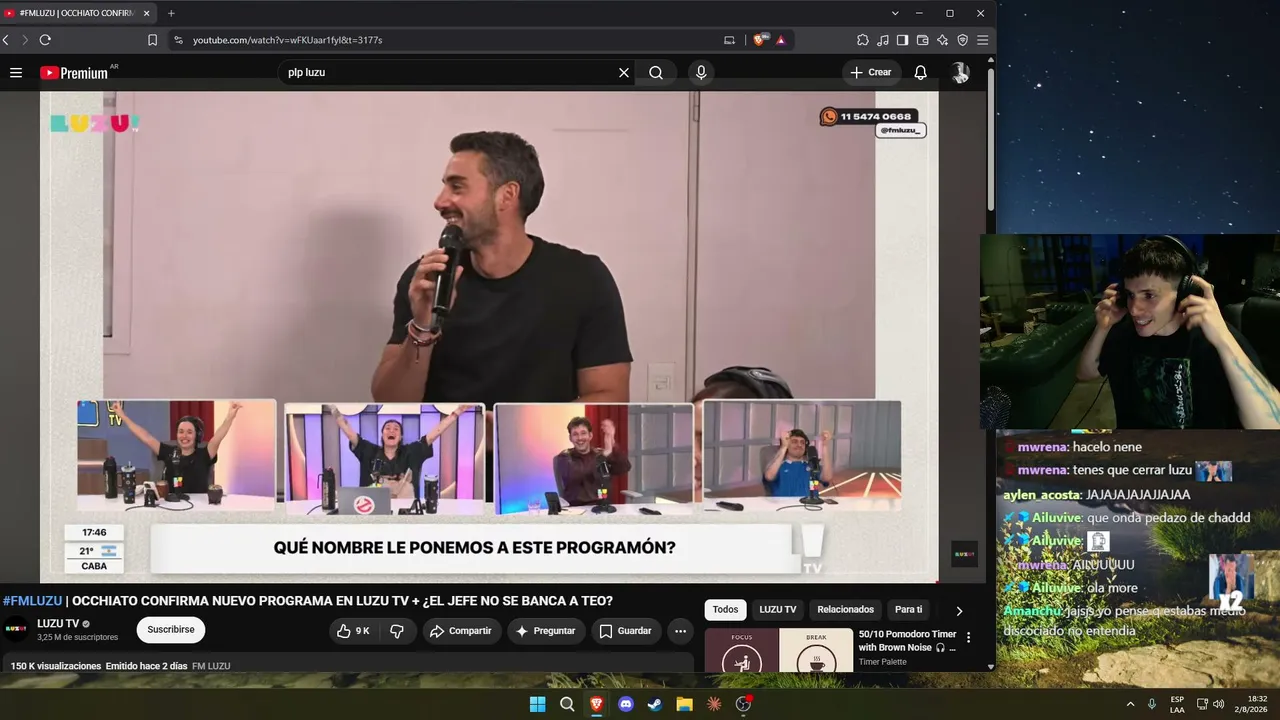Select the #FMLUZU OCCHIATO browser tab
Image resolution: width=1280 pixels, height=720 pixels.
[78, 13]
